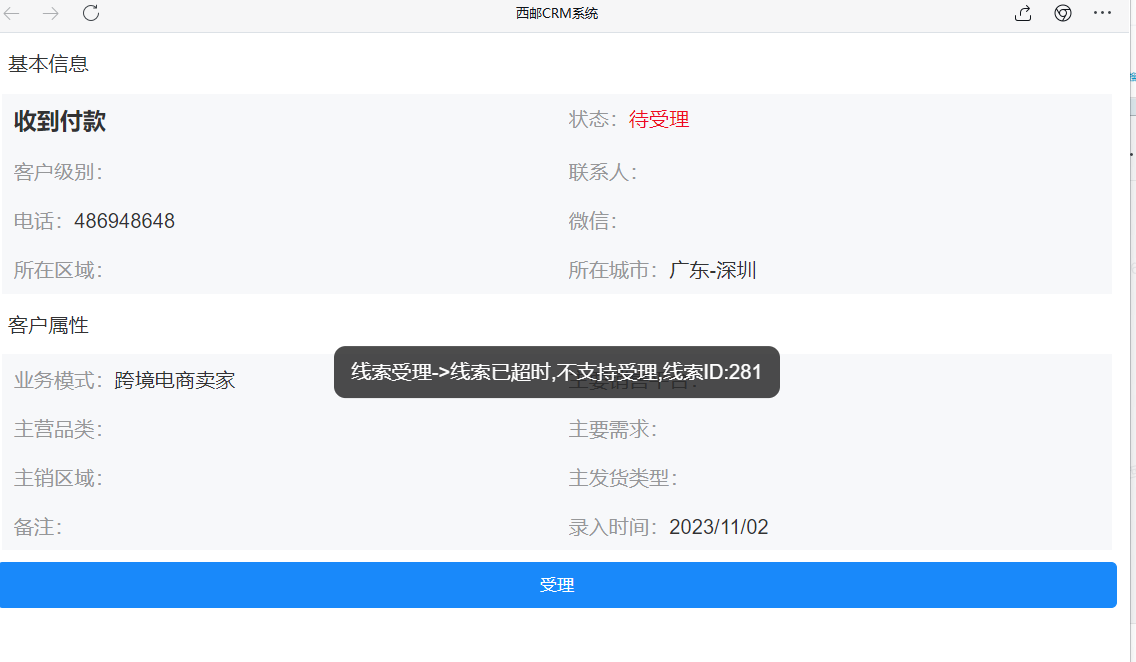
Task: Click the 待受理 status text
Action: click(659, 120)
